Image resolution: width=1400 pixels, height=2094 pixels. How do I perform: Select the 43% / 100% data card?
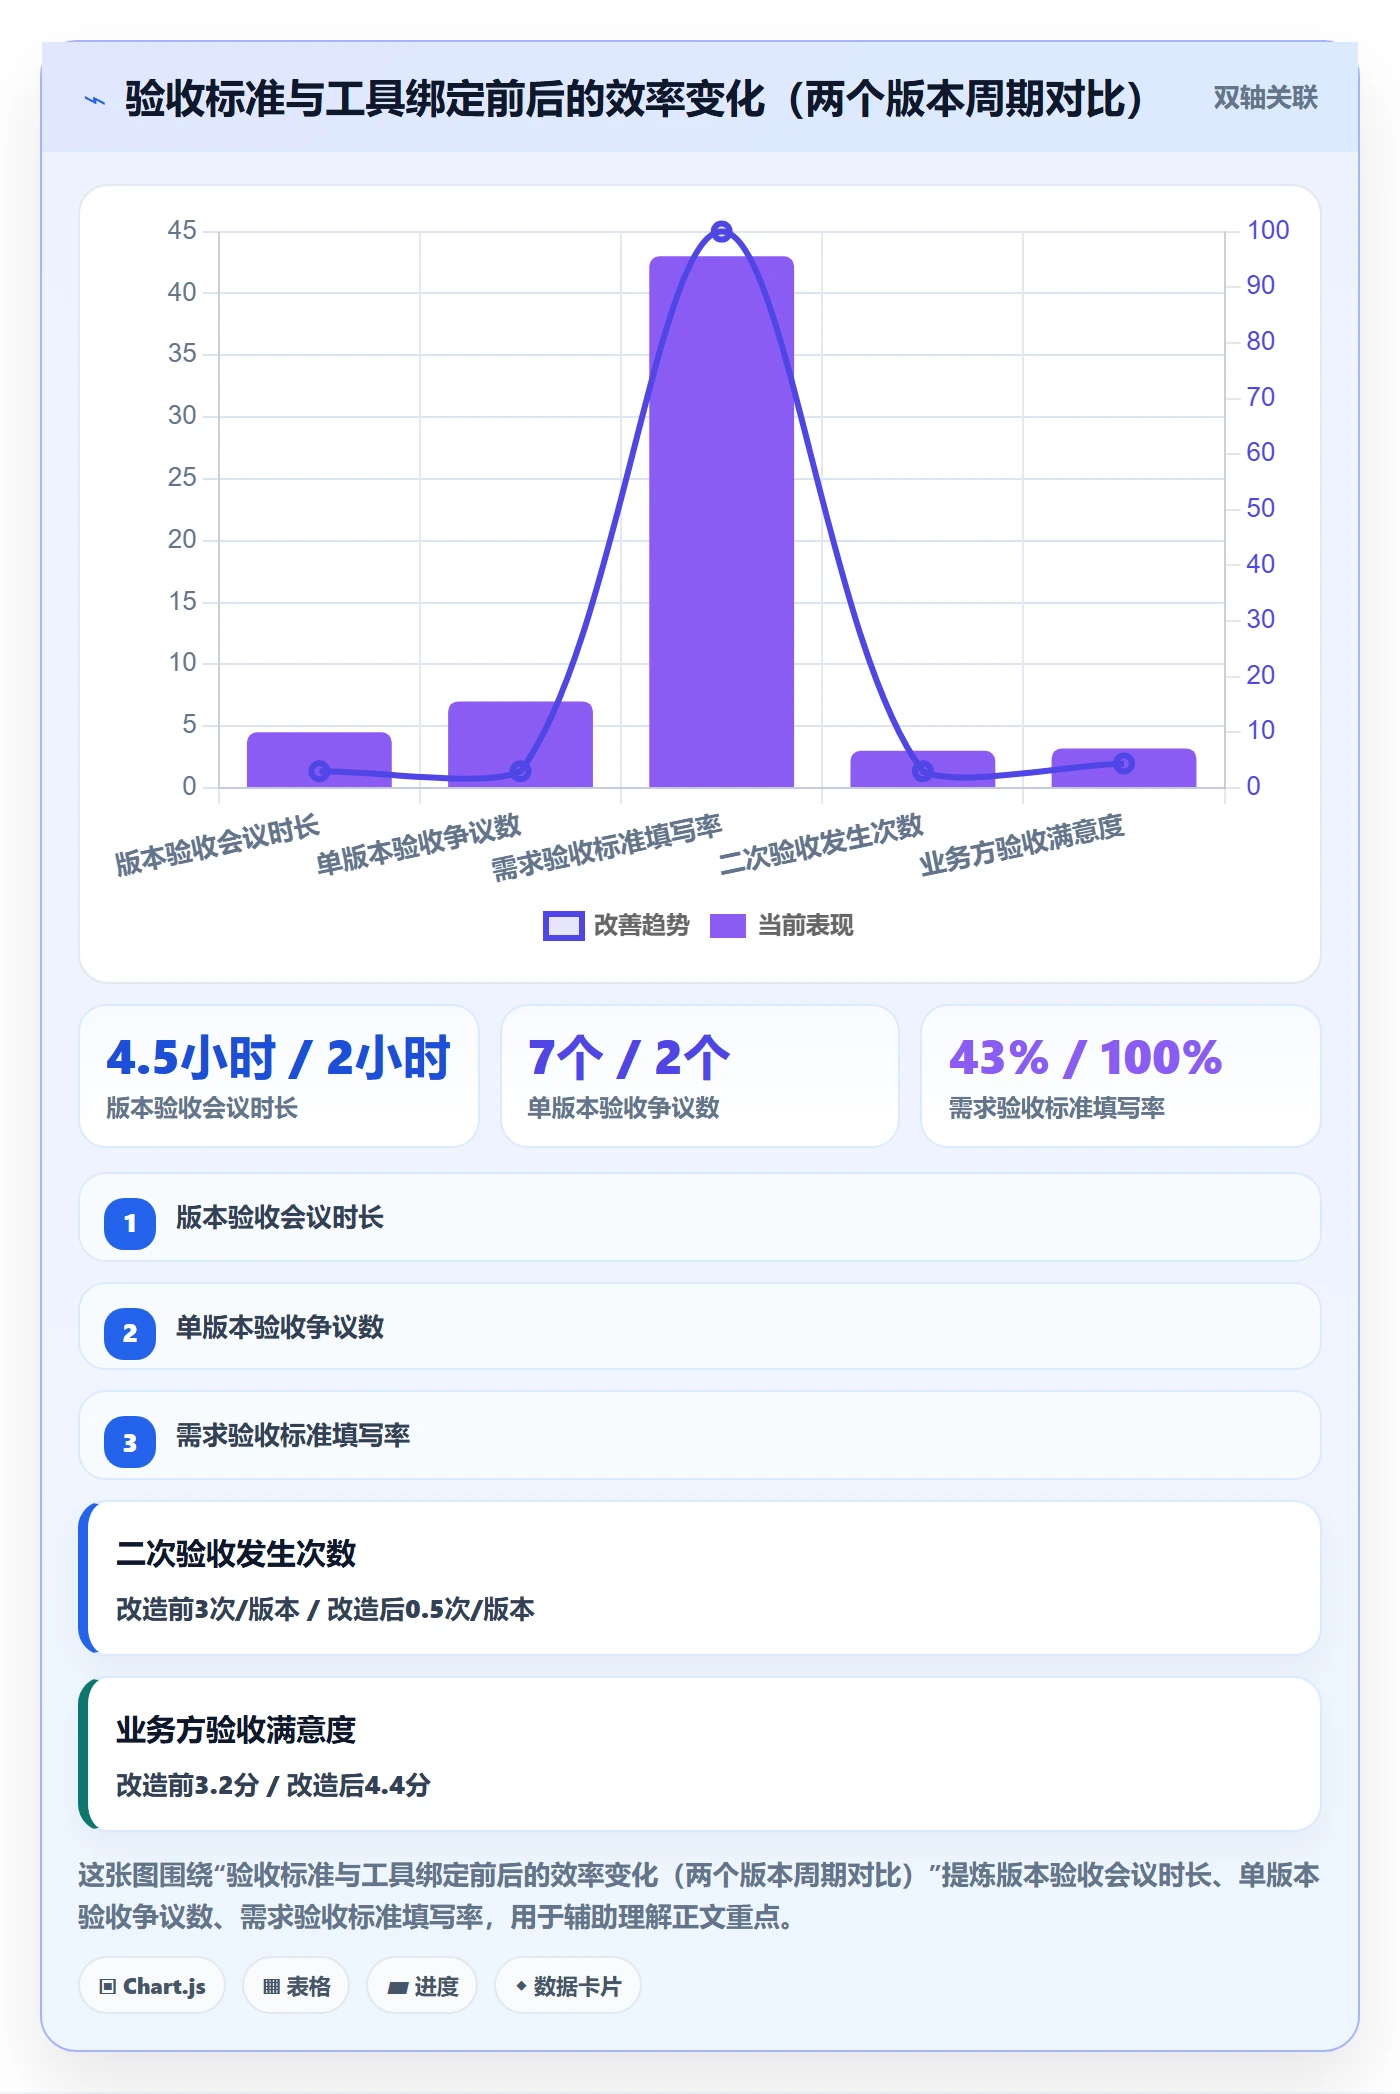point(1120,1076)
